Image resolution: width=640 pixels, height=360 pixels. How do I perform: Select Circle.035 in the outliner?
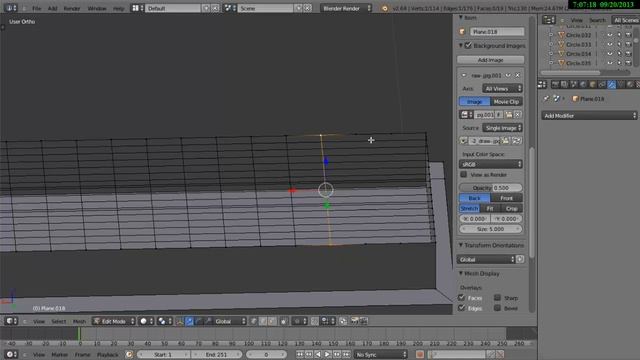[578, 63]
